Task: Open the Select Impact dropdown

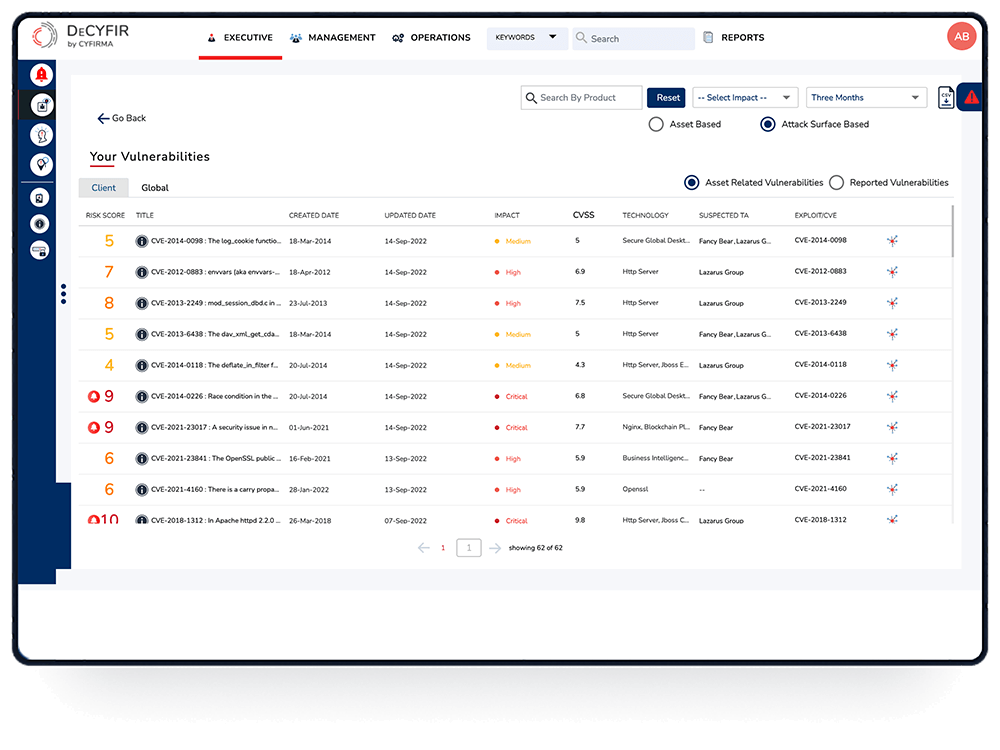Action: 745,98
